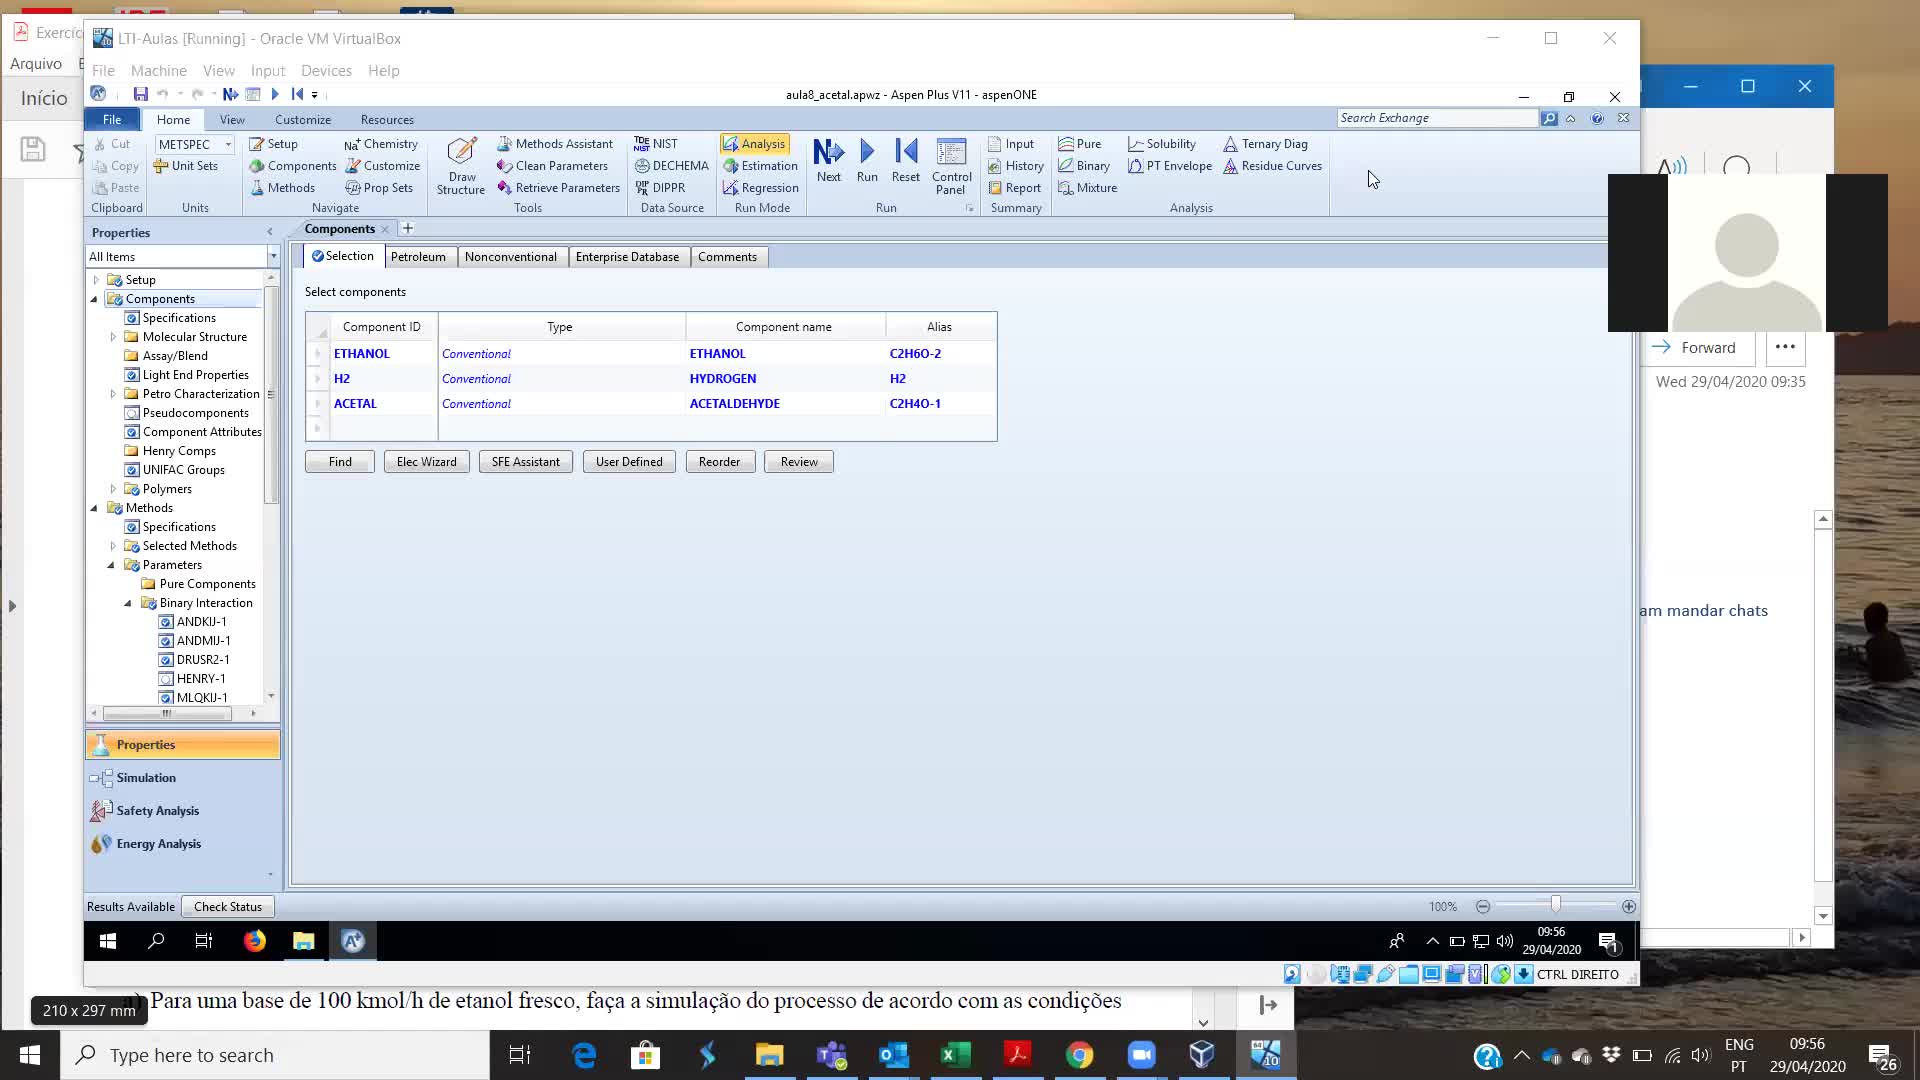Open the Methods Assistant tool
The image size is (1920, 1080).
[x=555, y=144]
